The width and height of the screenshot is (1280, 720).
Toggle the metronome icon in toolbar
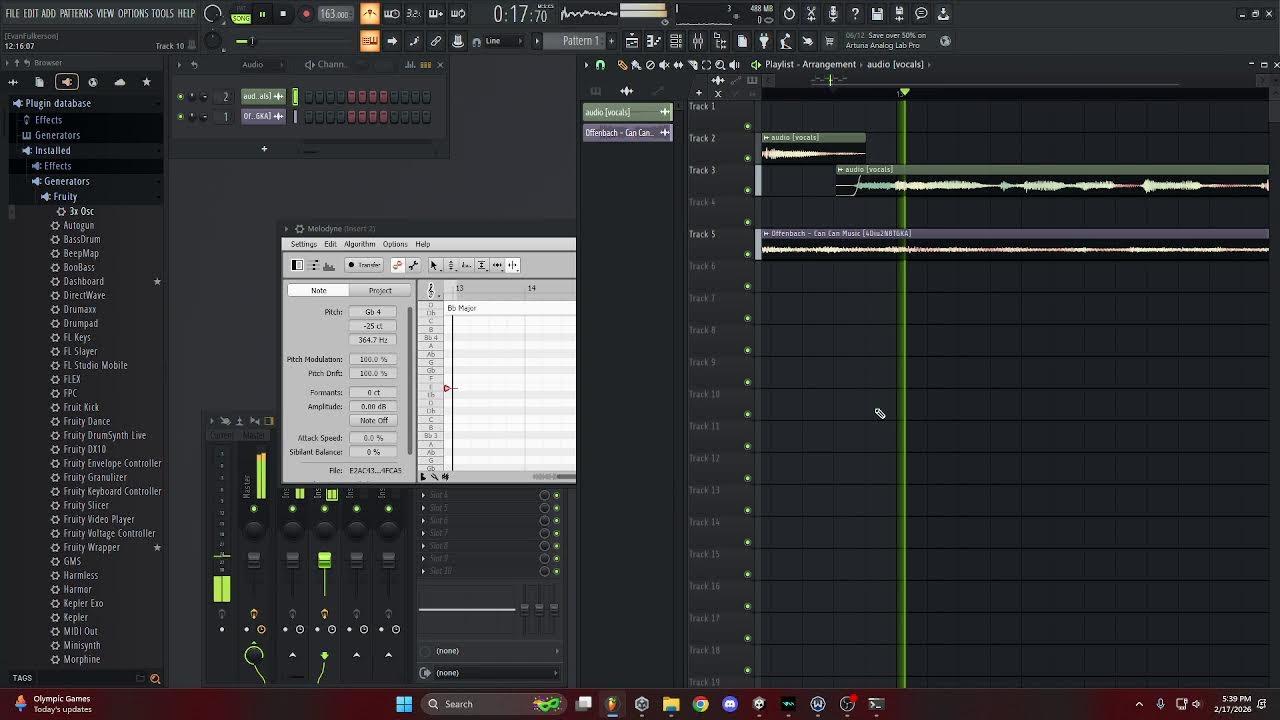pos(370,14)
